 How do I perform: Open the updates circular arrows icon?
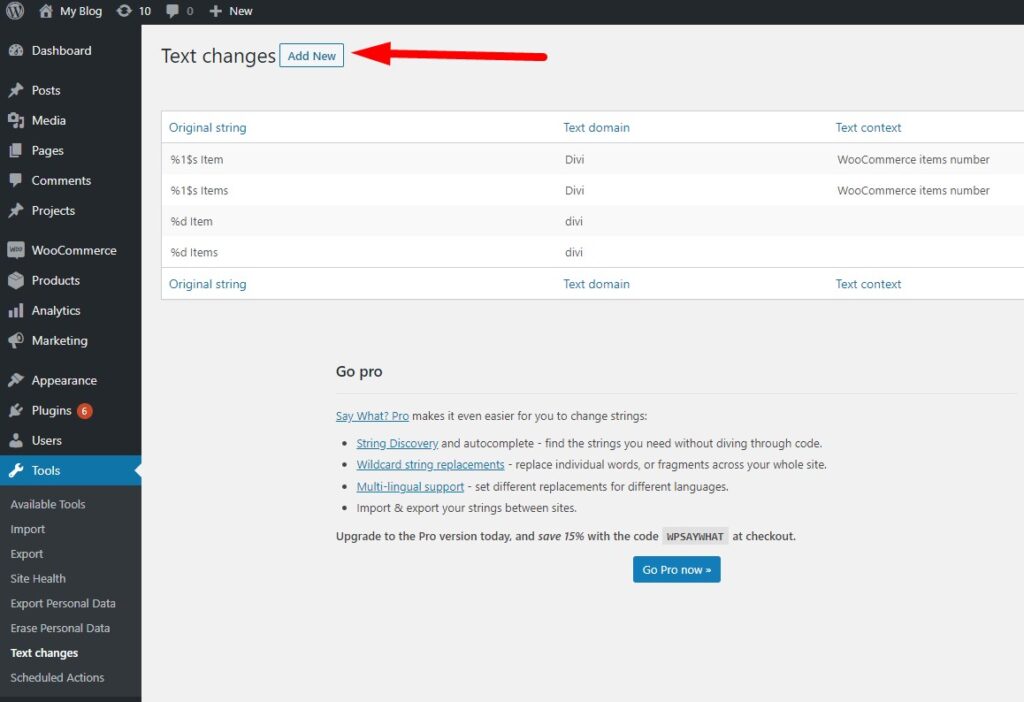tap(124, 11)
